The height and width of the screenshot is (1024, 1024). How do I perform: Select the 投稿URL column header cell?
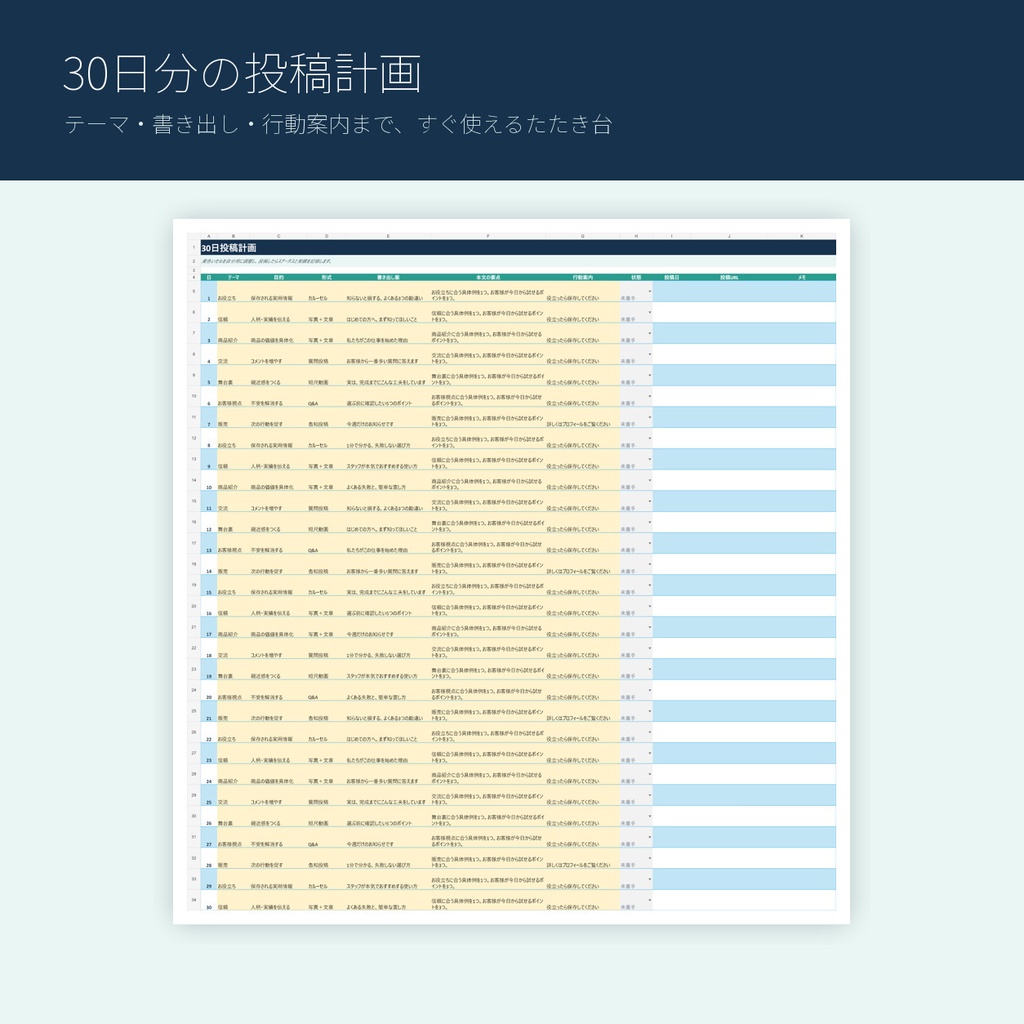point(729,278)
